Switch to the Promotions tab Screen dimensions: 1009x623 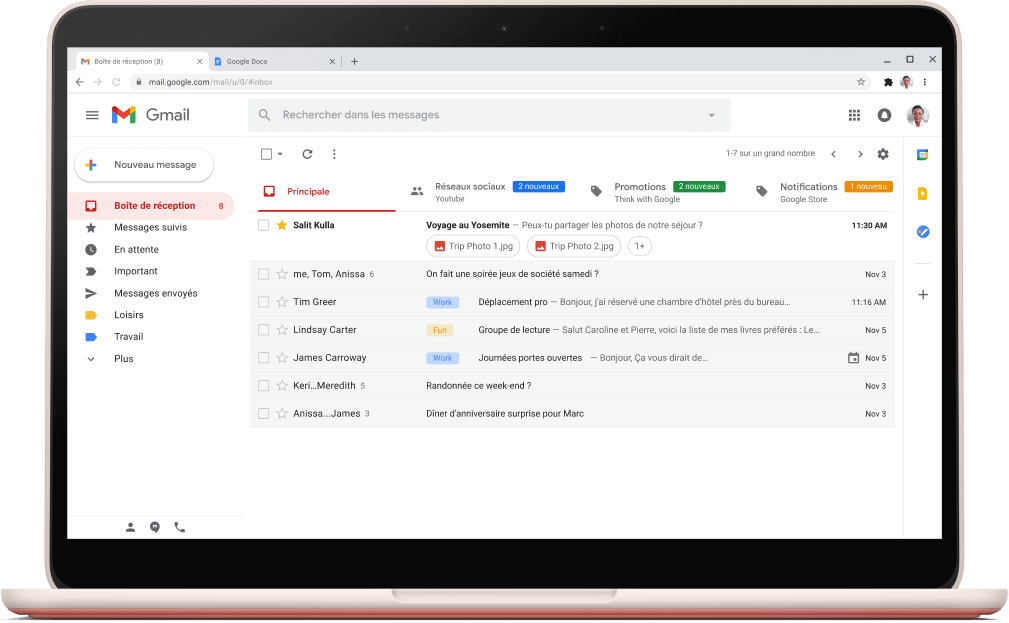pyautogui.click(x=640, y=191)
